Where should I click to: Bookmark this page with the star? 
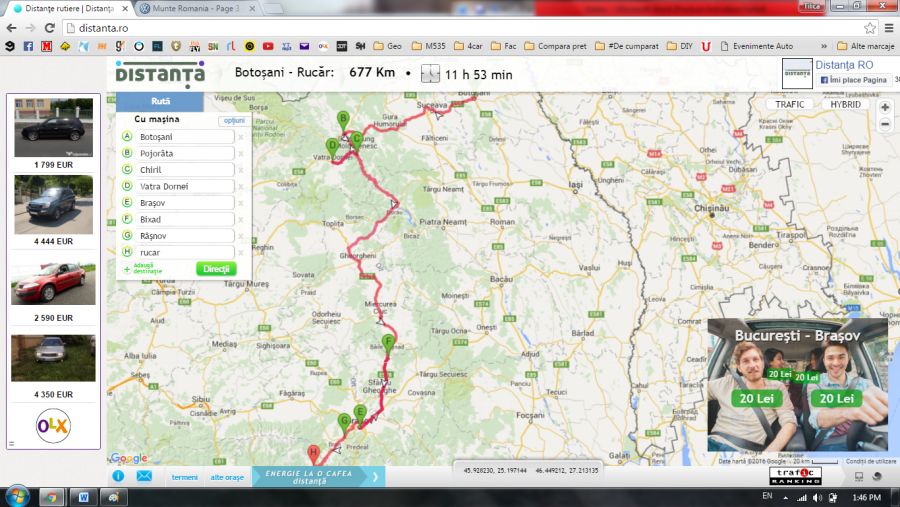coord(867,27)
